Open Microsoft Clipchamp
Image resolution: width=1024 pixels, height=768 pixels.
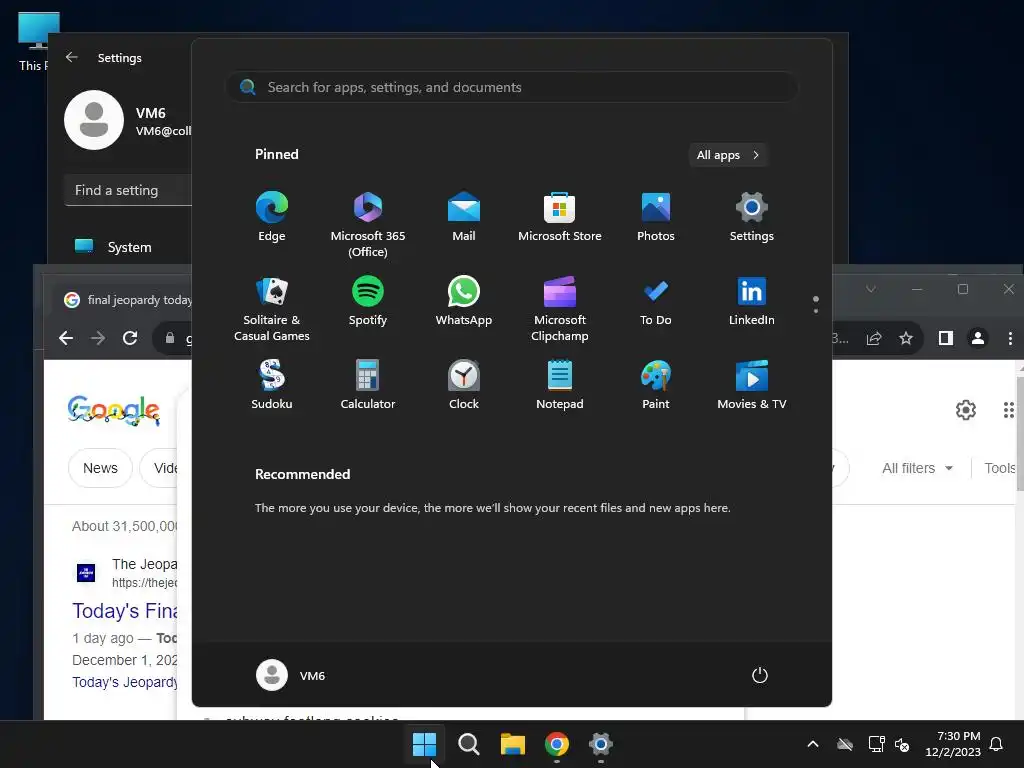[x=560, y=309]
